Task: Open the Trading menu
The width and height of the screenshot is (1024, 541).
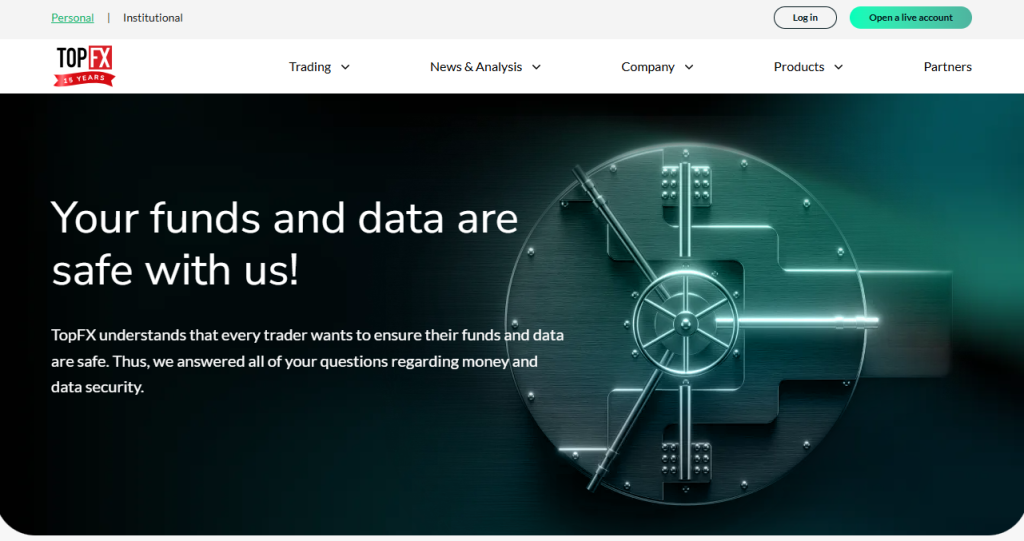Action: pos(310,67)
